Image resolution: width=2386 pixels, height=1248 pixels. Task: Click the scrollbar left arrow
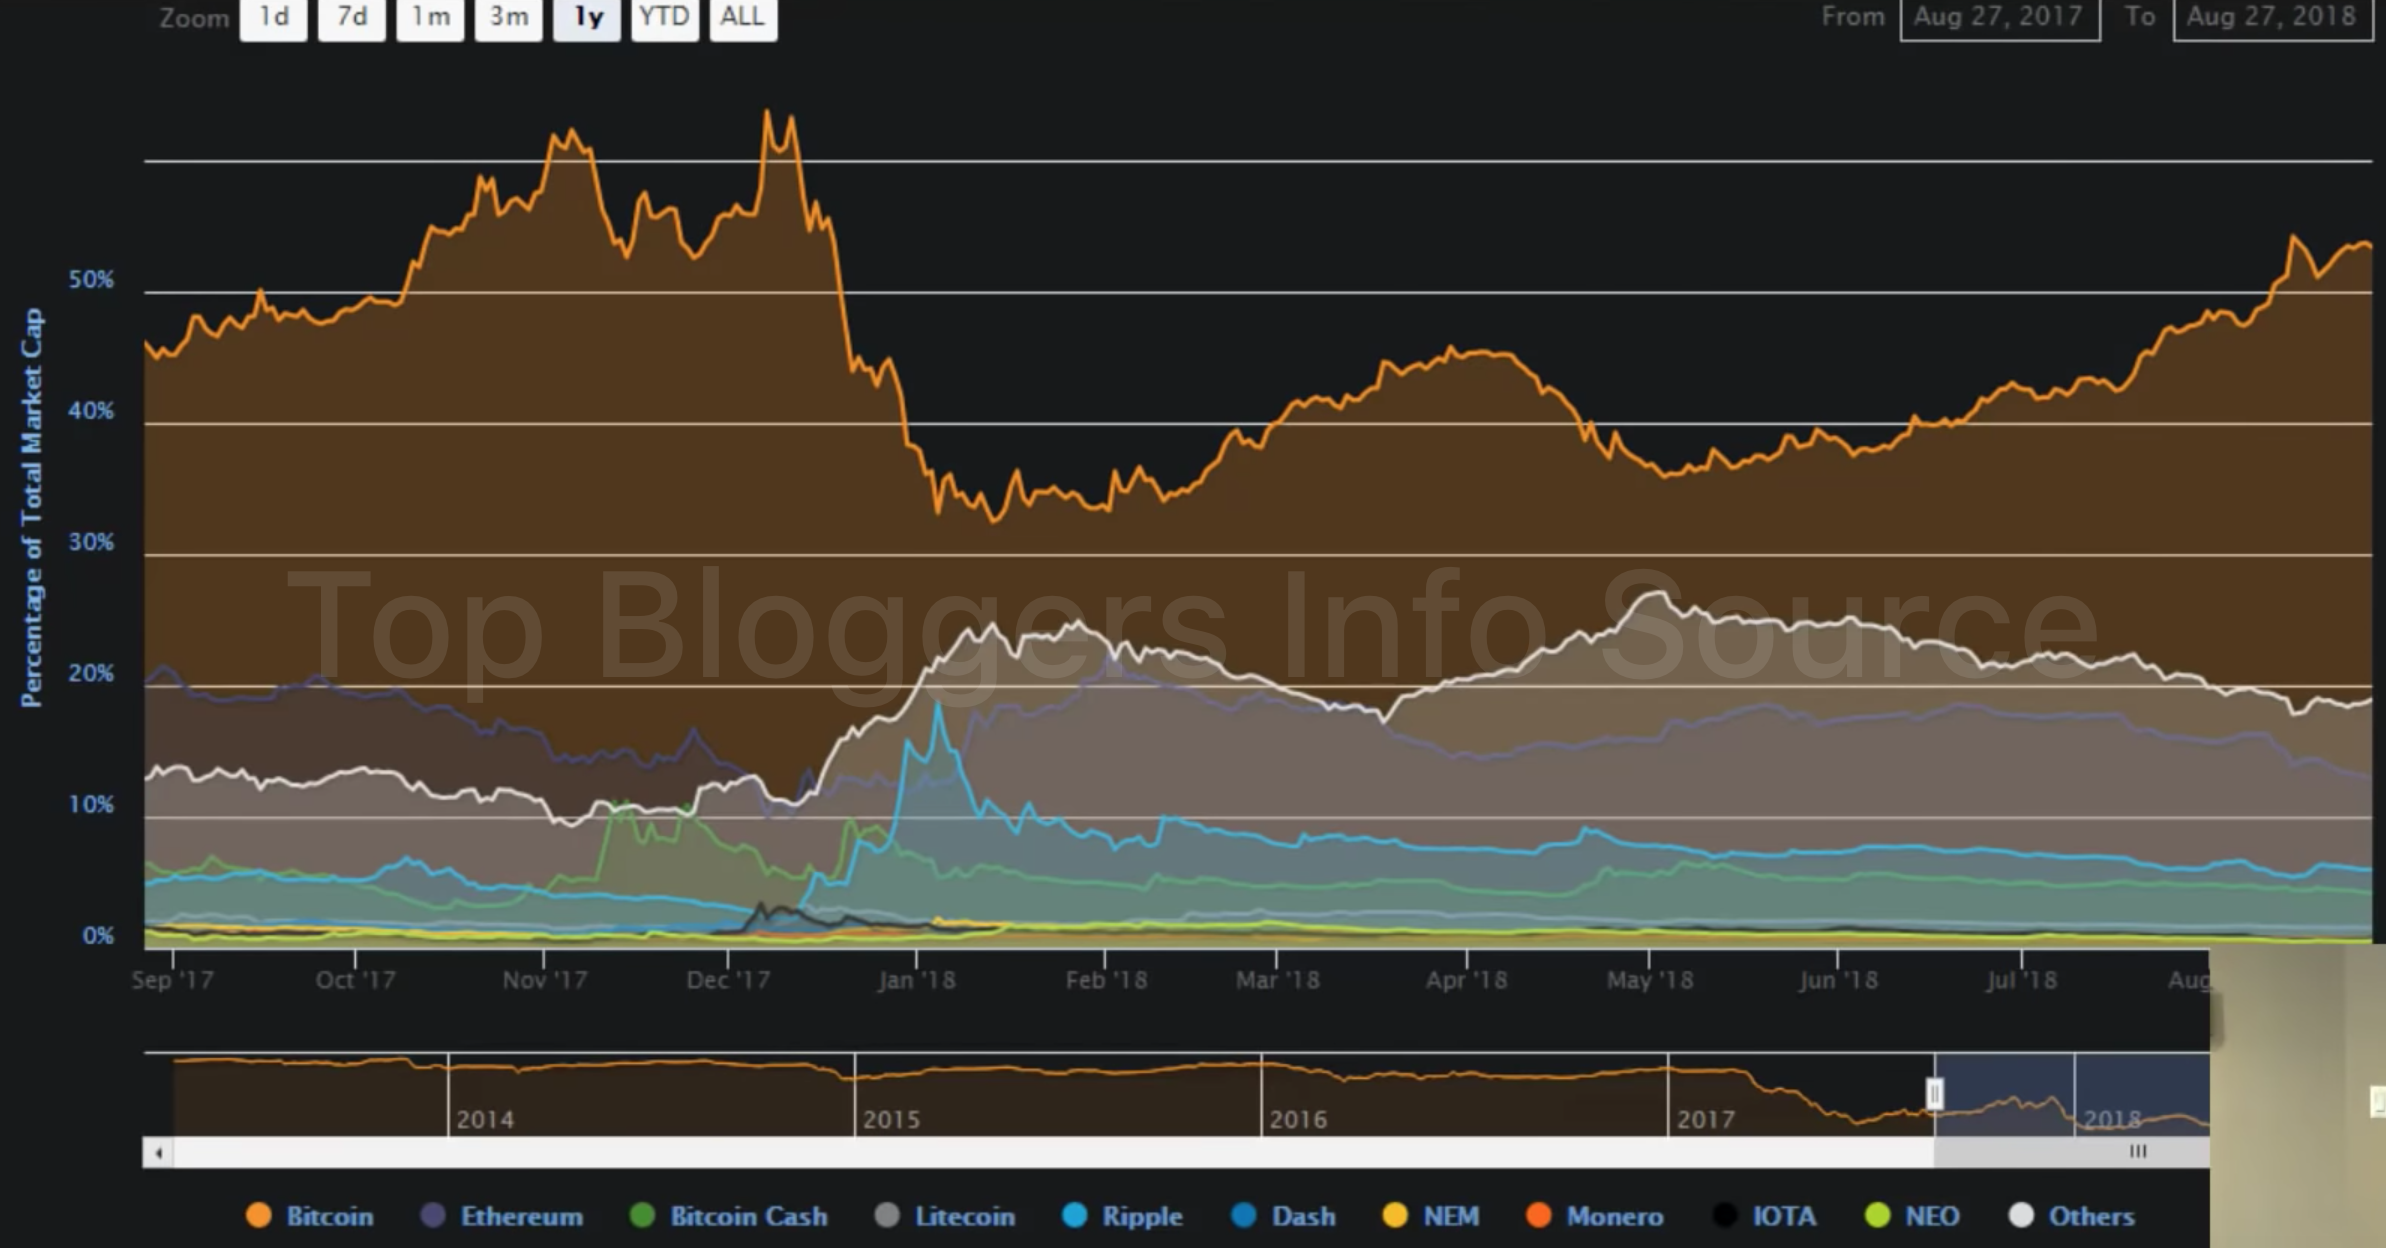(x=158, y=1153)
